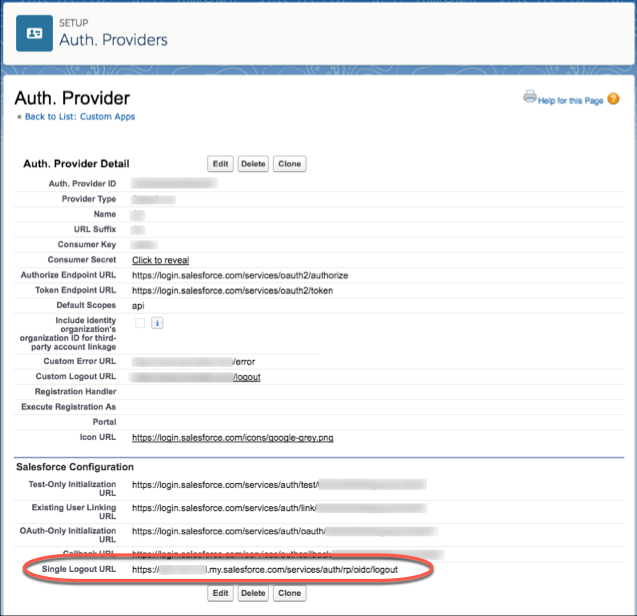The width and height of the screenshot is (637, 616).
Task: Click the info icon beside the checkbox
Action: [157, 323]
